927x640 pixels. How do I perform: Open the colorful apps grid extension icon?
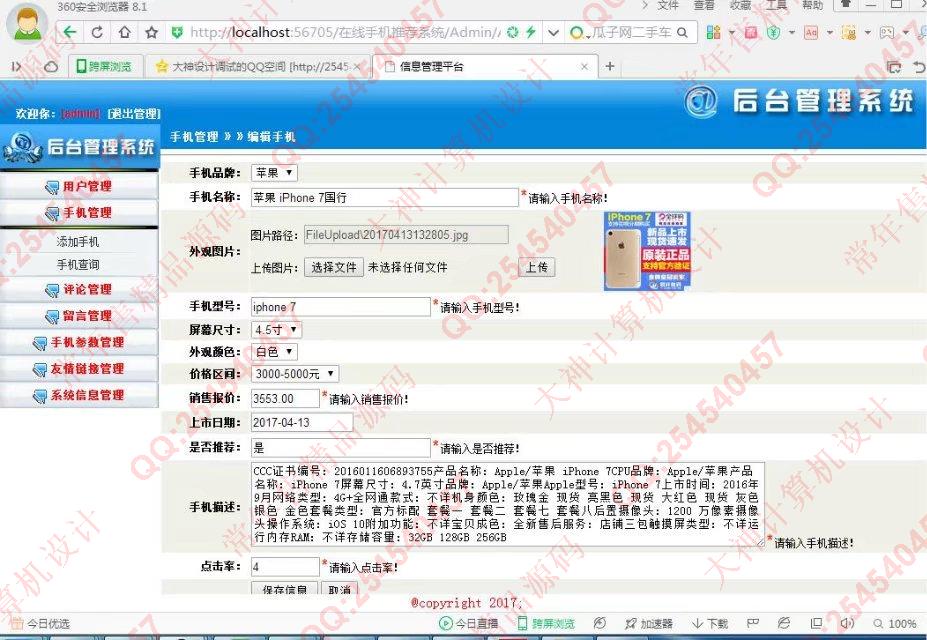pos(714,33)
